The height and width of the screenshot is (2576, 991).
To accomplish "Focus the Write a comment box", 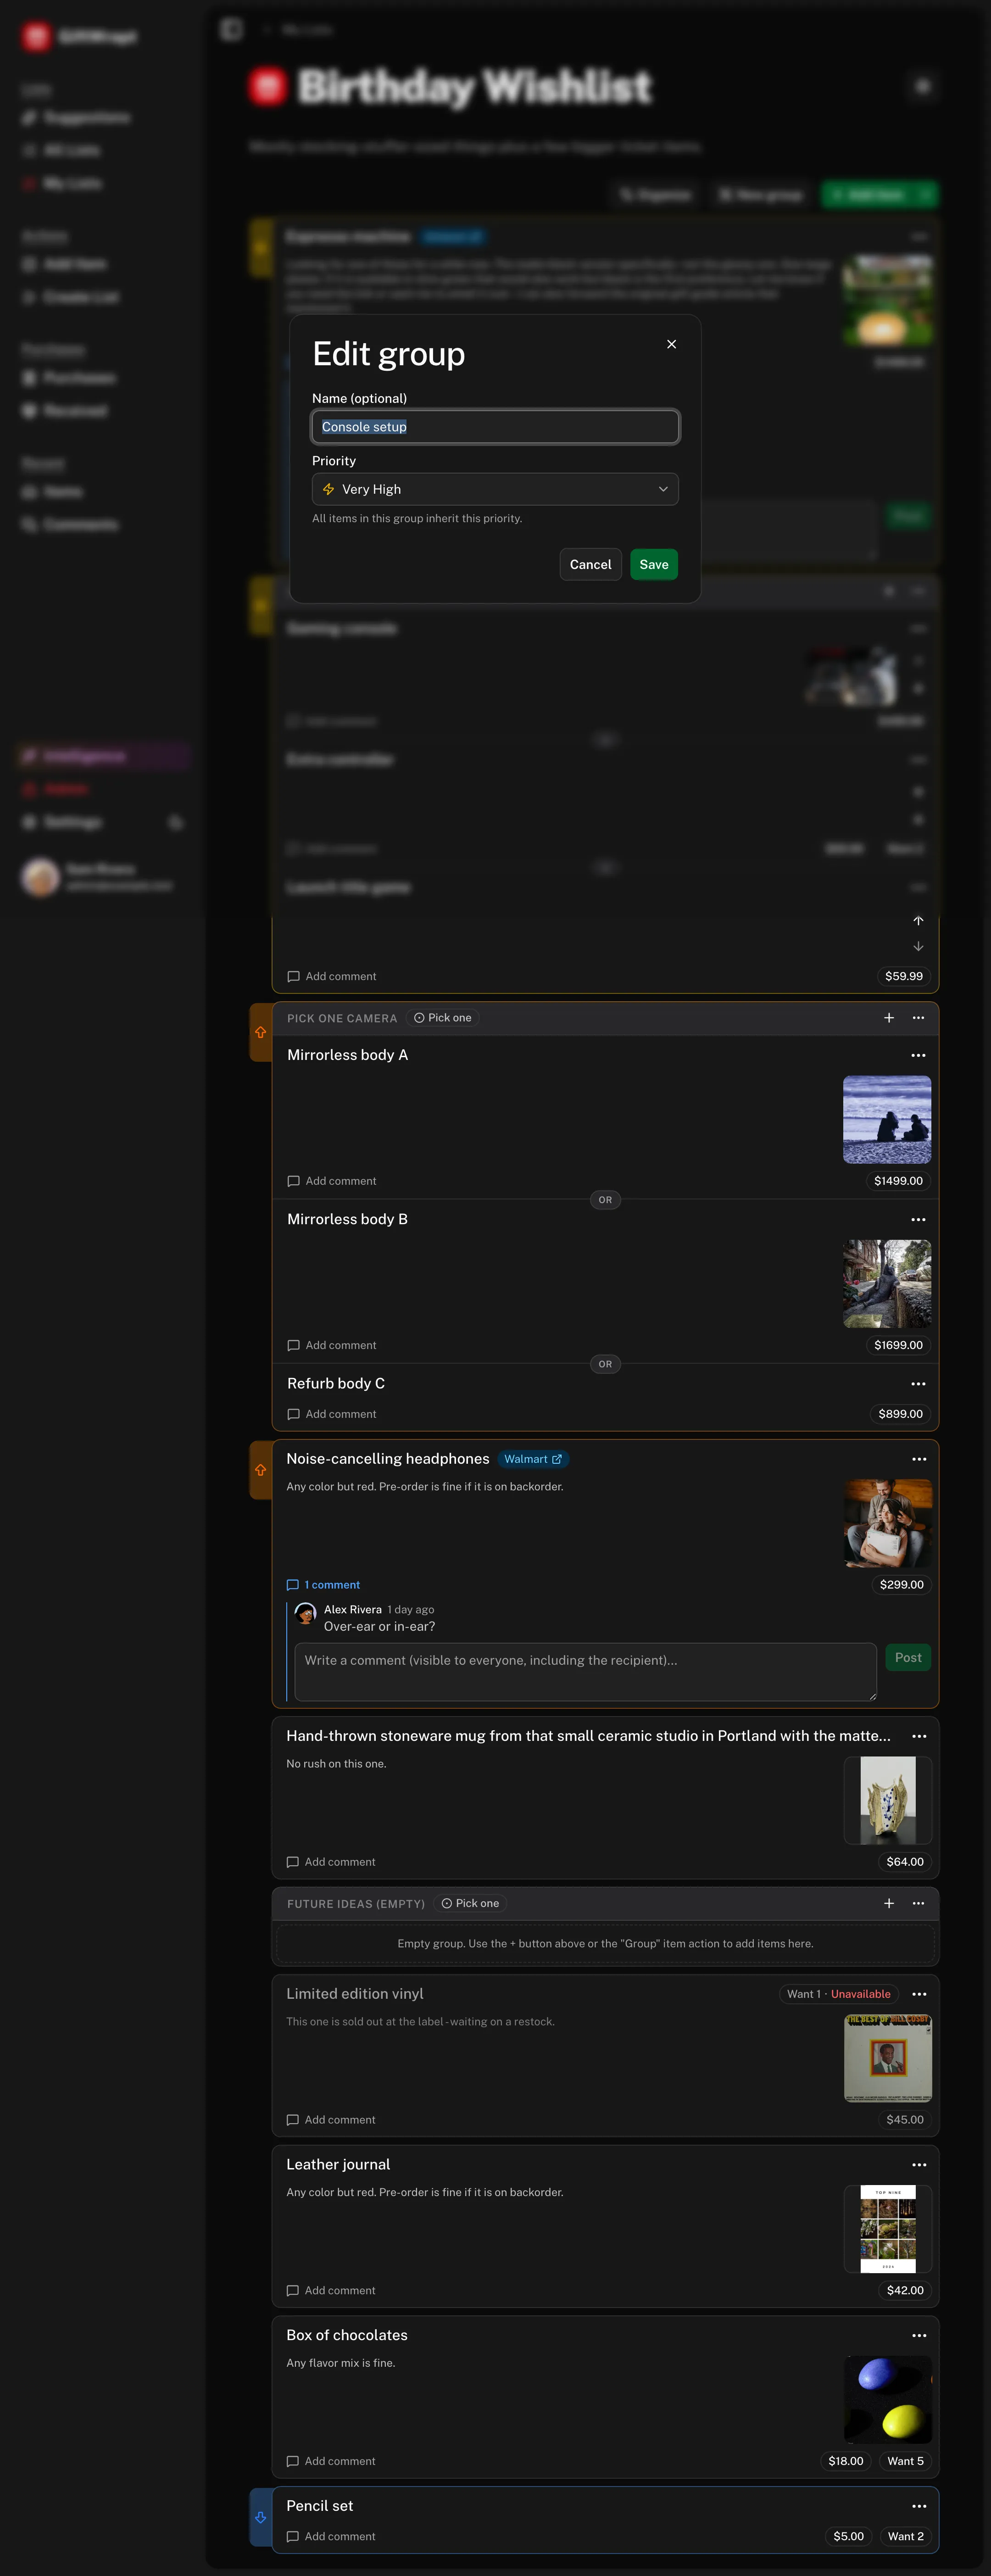I will pyautogui.click(x=586, y=1671).
